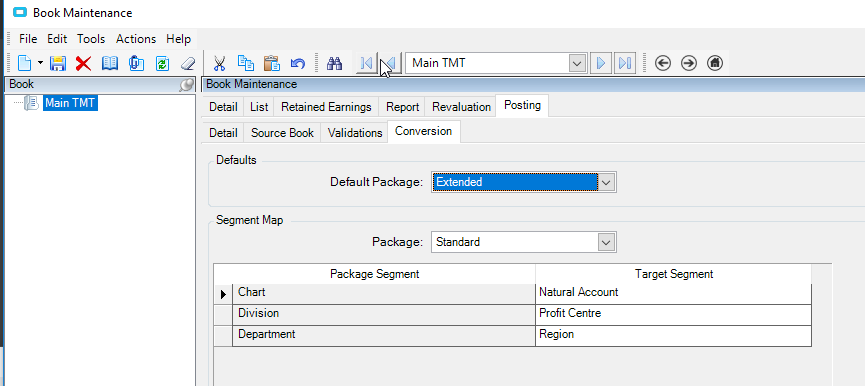The image size is (865, 386).
Task: Click the Target Segment column header
Action: pyautogui.click(x=674, y=274)
